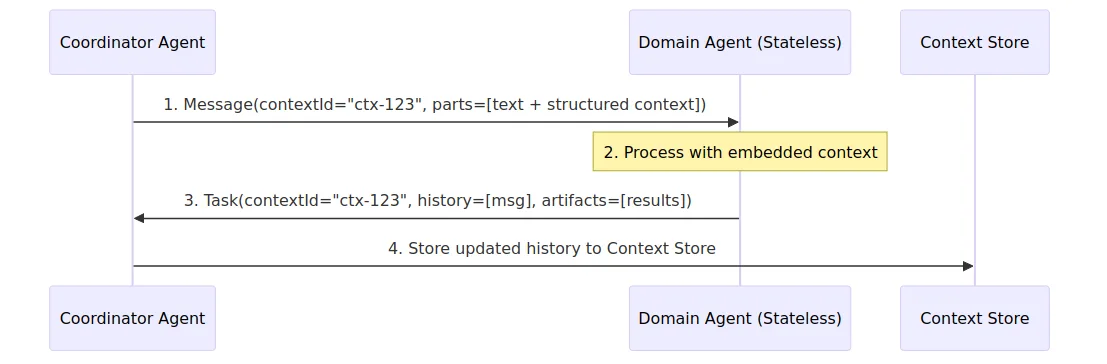This screenshot has width=1107, height=364.
Task: Click the bottom Coordinator Agent box
Action: (132, 318)
